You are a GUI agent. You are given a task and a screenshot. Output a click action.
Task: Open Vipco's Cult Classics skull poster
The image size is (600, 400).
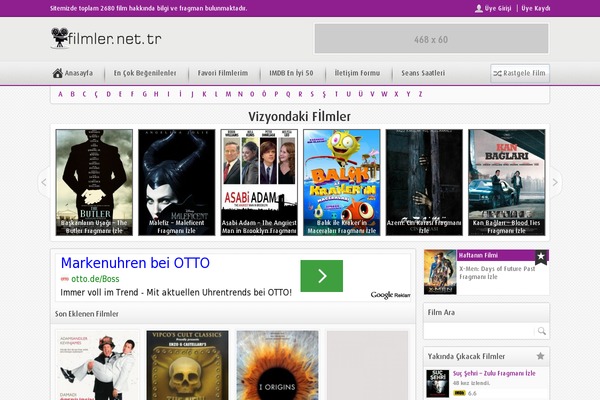coord(187,365)
